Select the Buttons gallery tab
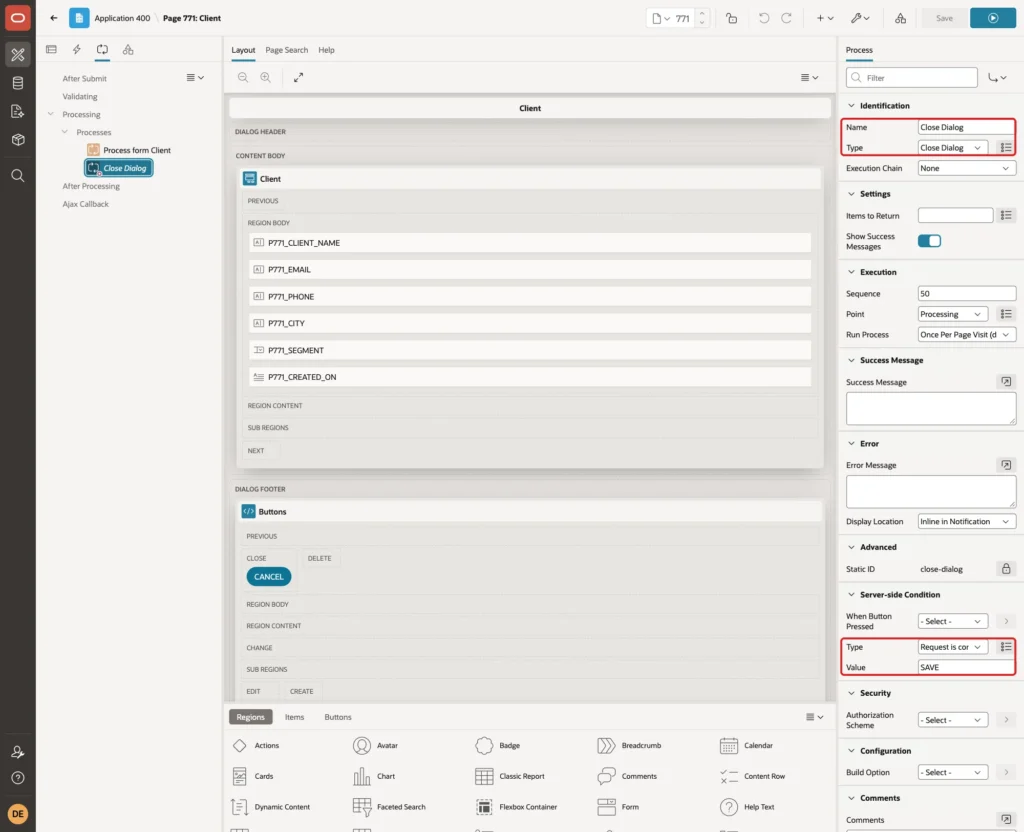 pos(338,717)
